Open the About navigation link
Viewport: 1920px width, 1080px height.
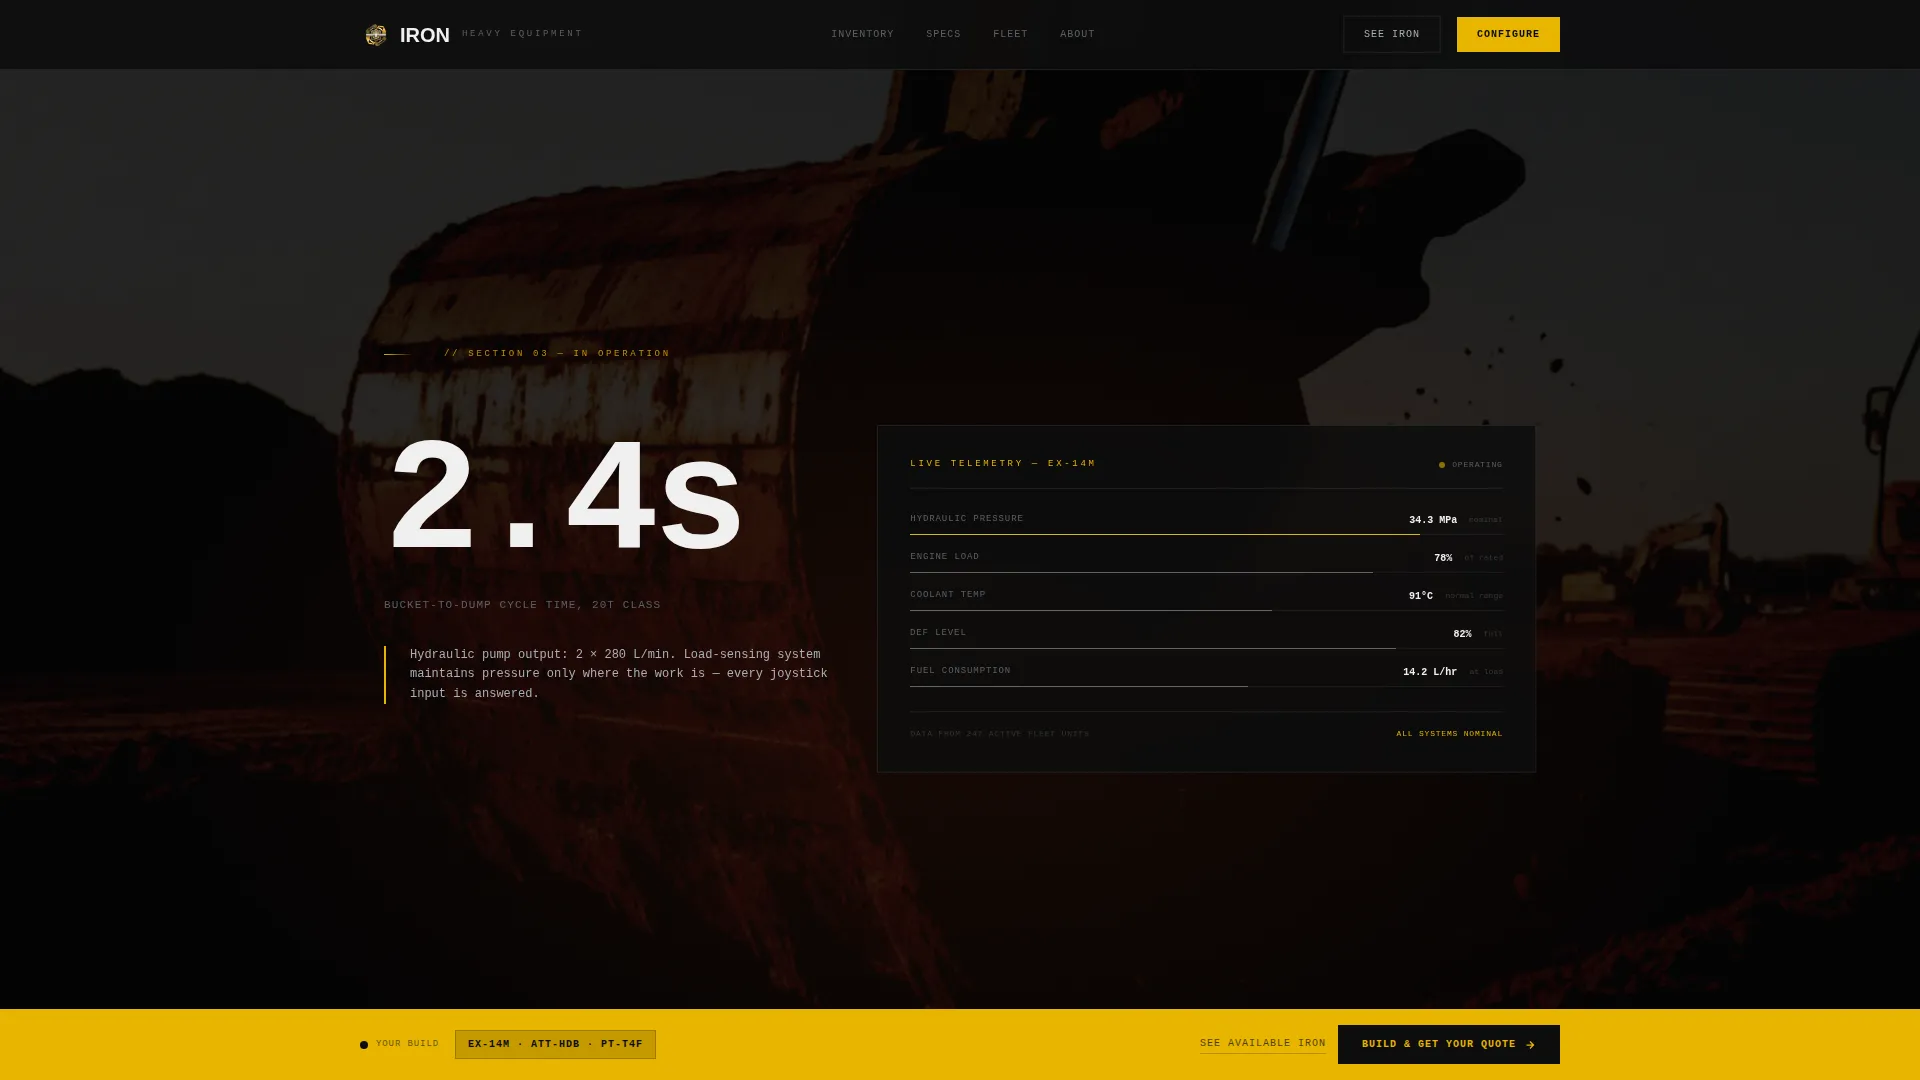[1077, 34]
